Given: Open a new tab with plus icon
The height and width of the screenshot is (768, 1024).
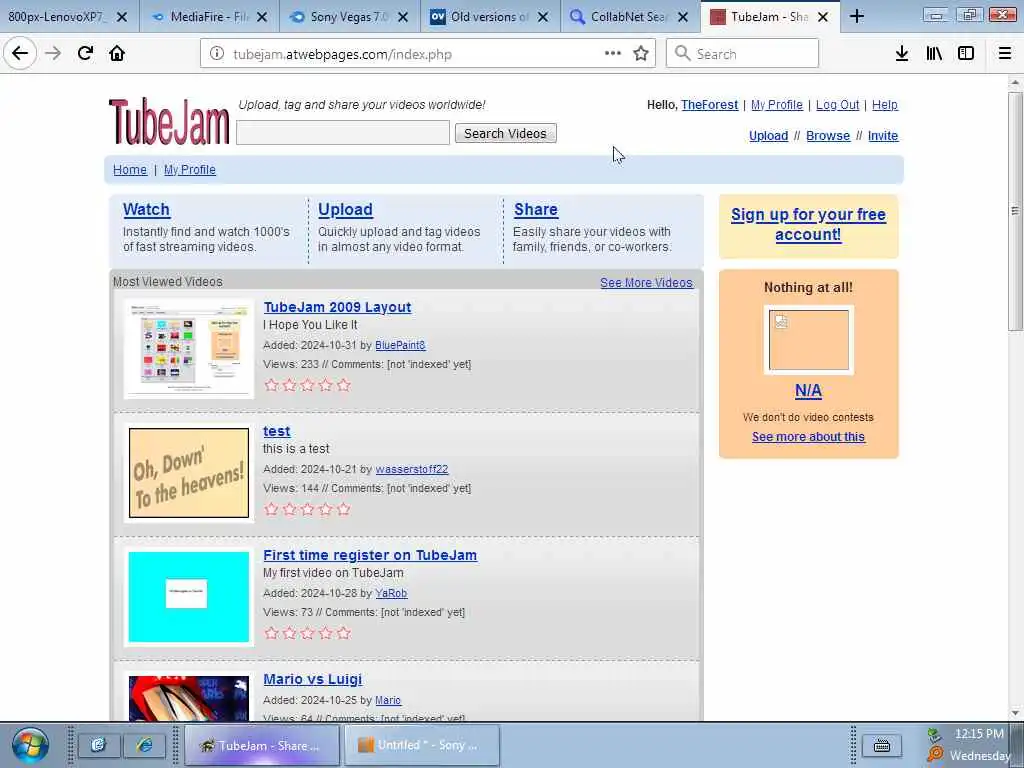Looking at the screenshot, I should pos(857,17).
